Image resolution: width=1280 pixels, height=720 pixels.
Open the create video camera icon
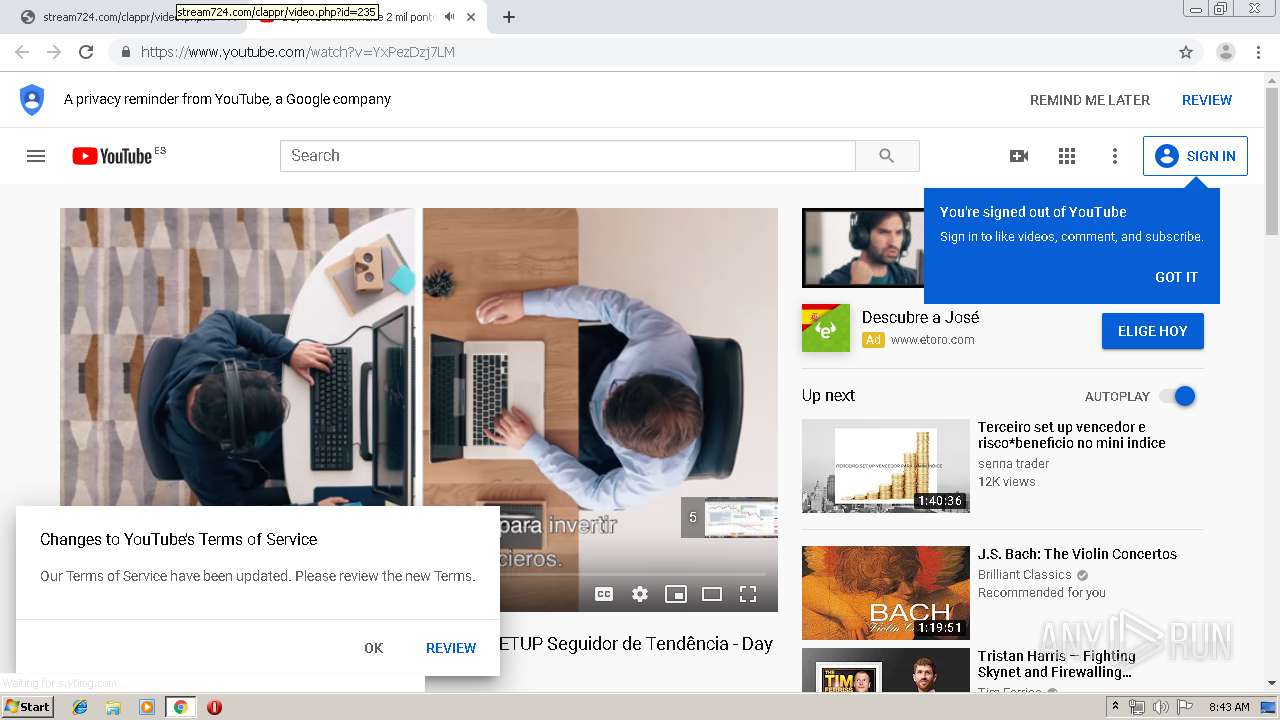point(1019,156)
